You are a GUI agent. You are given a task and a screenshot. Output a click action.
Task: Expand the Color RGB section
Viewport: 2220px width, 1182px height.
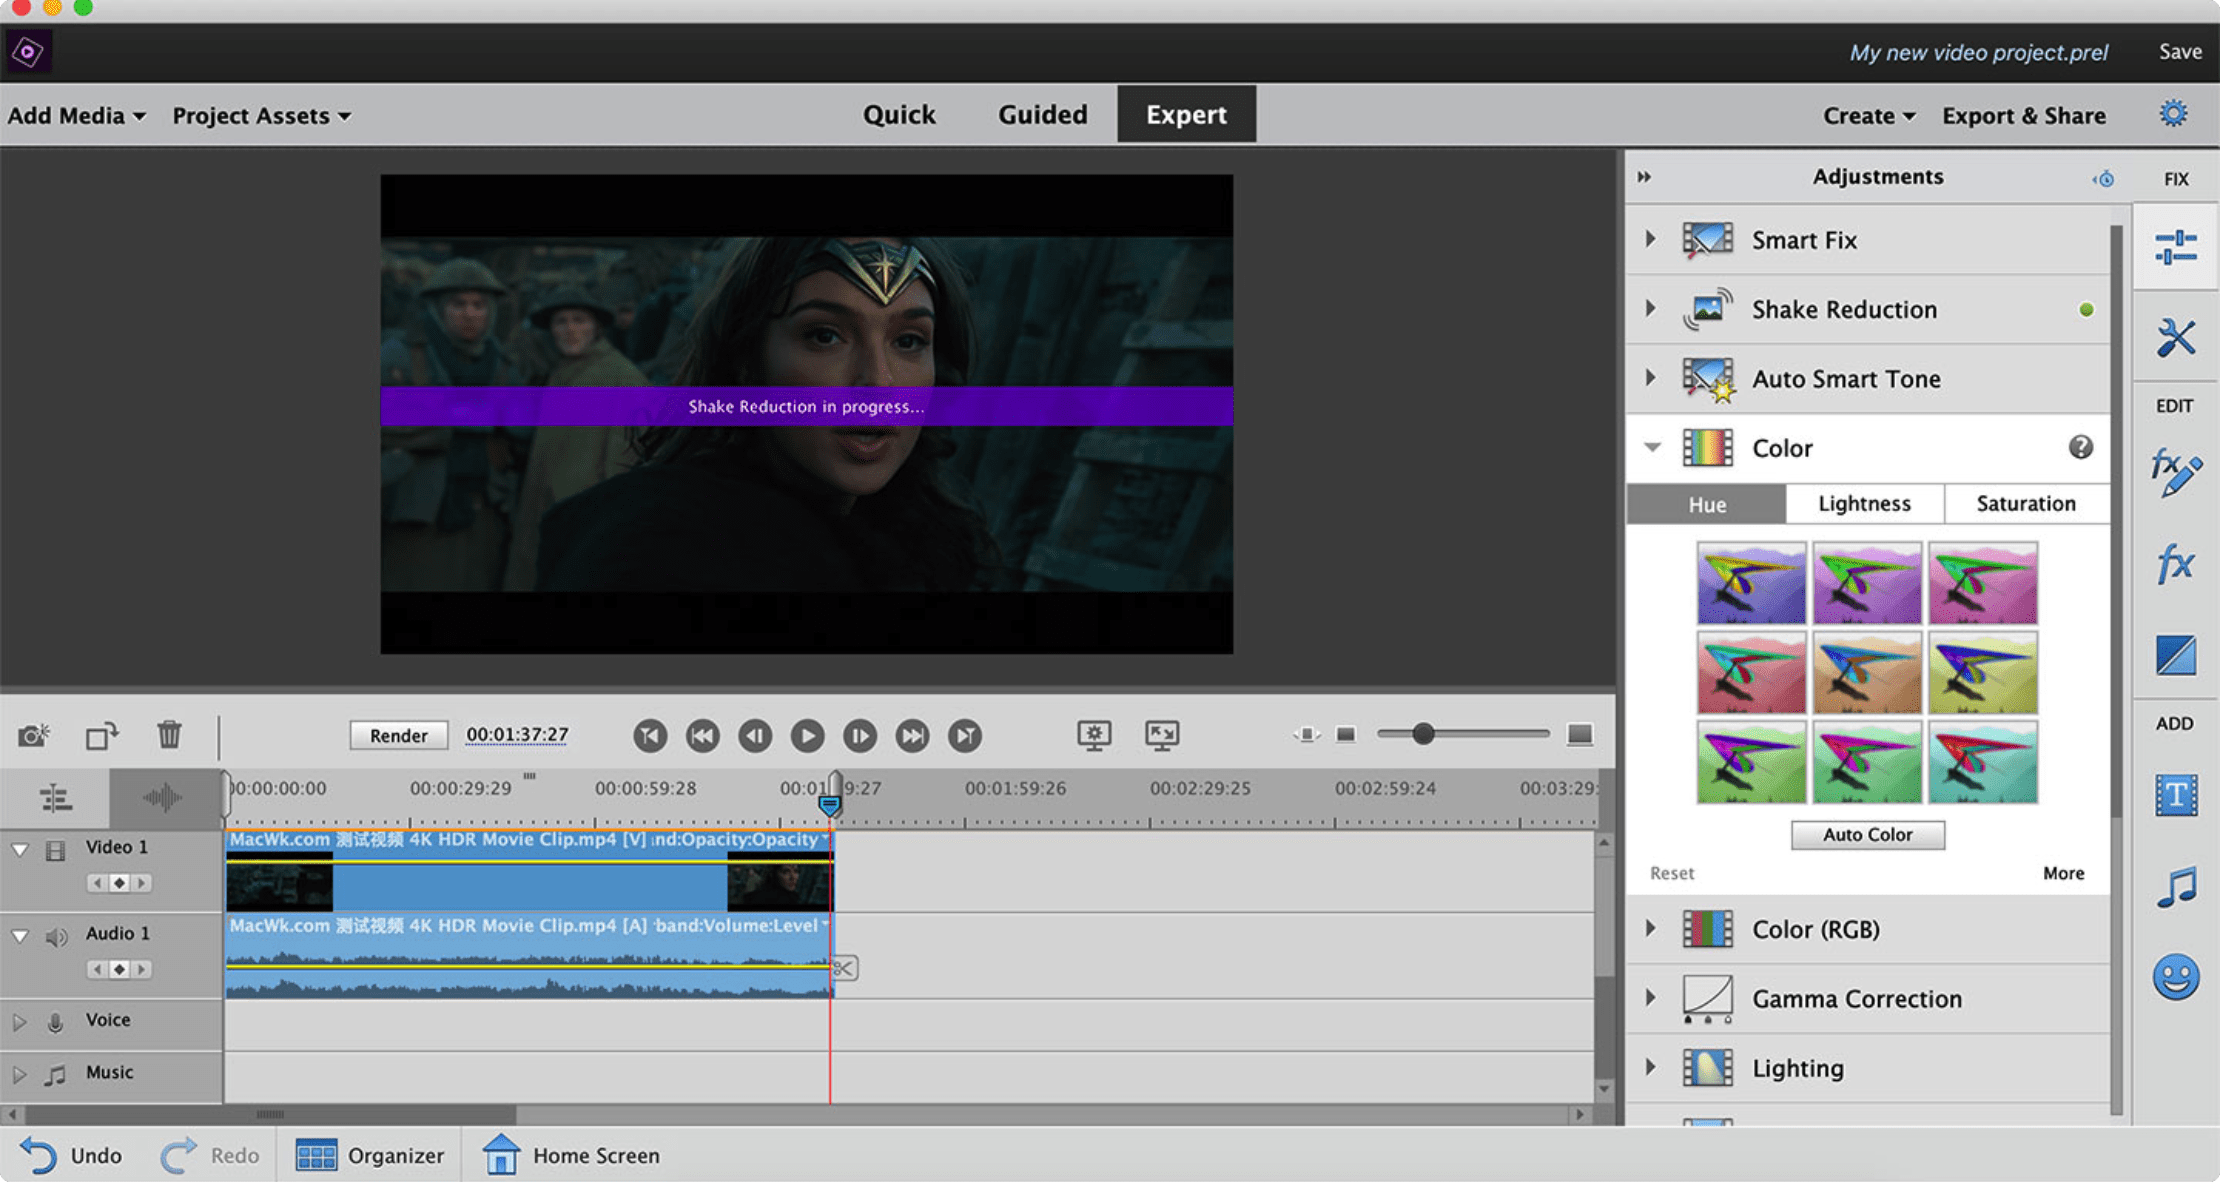pos(1652,928)
